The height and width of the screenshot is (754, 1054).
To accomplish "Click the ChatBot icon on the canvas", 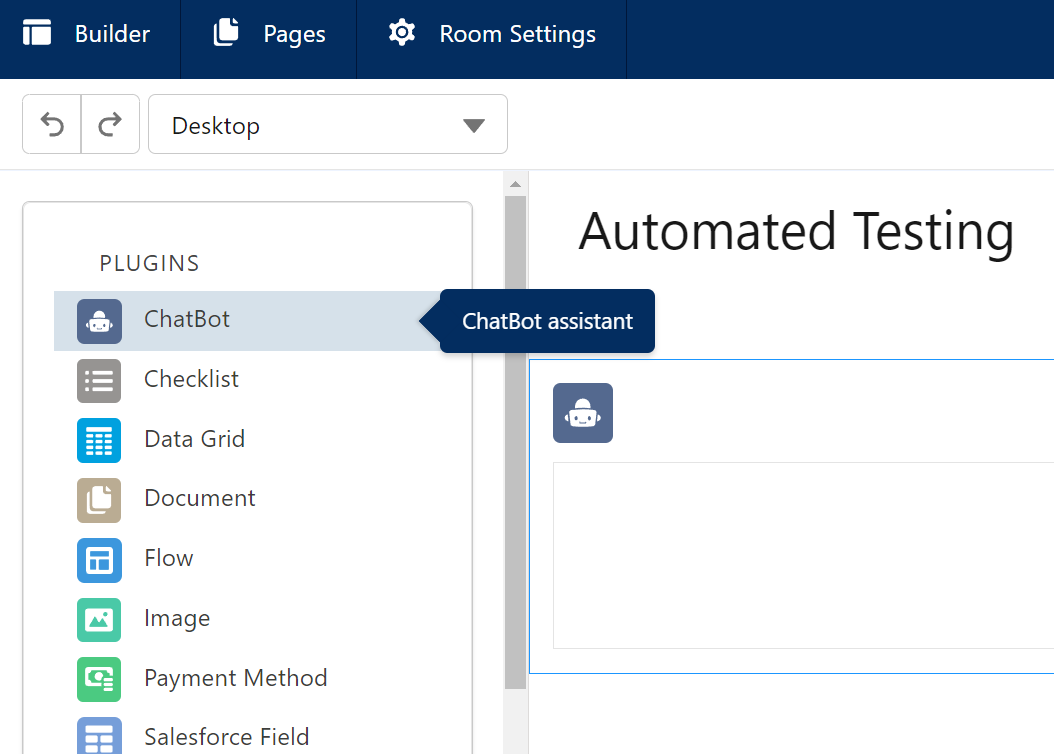I will pyautogui.click(x=583, y=413).
